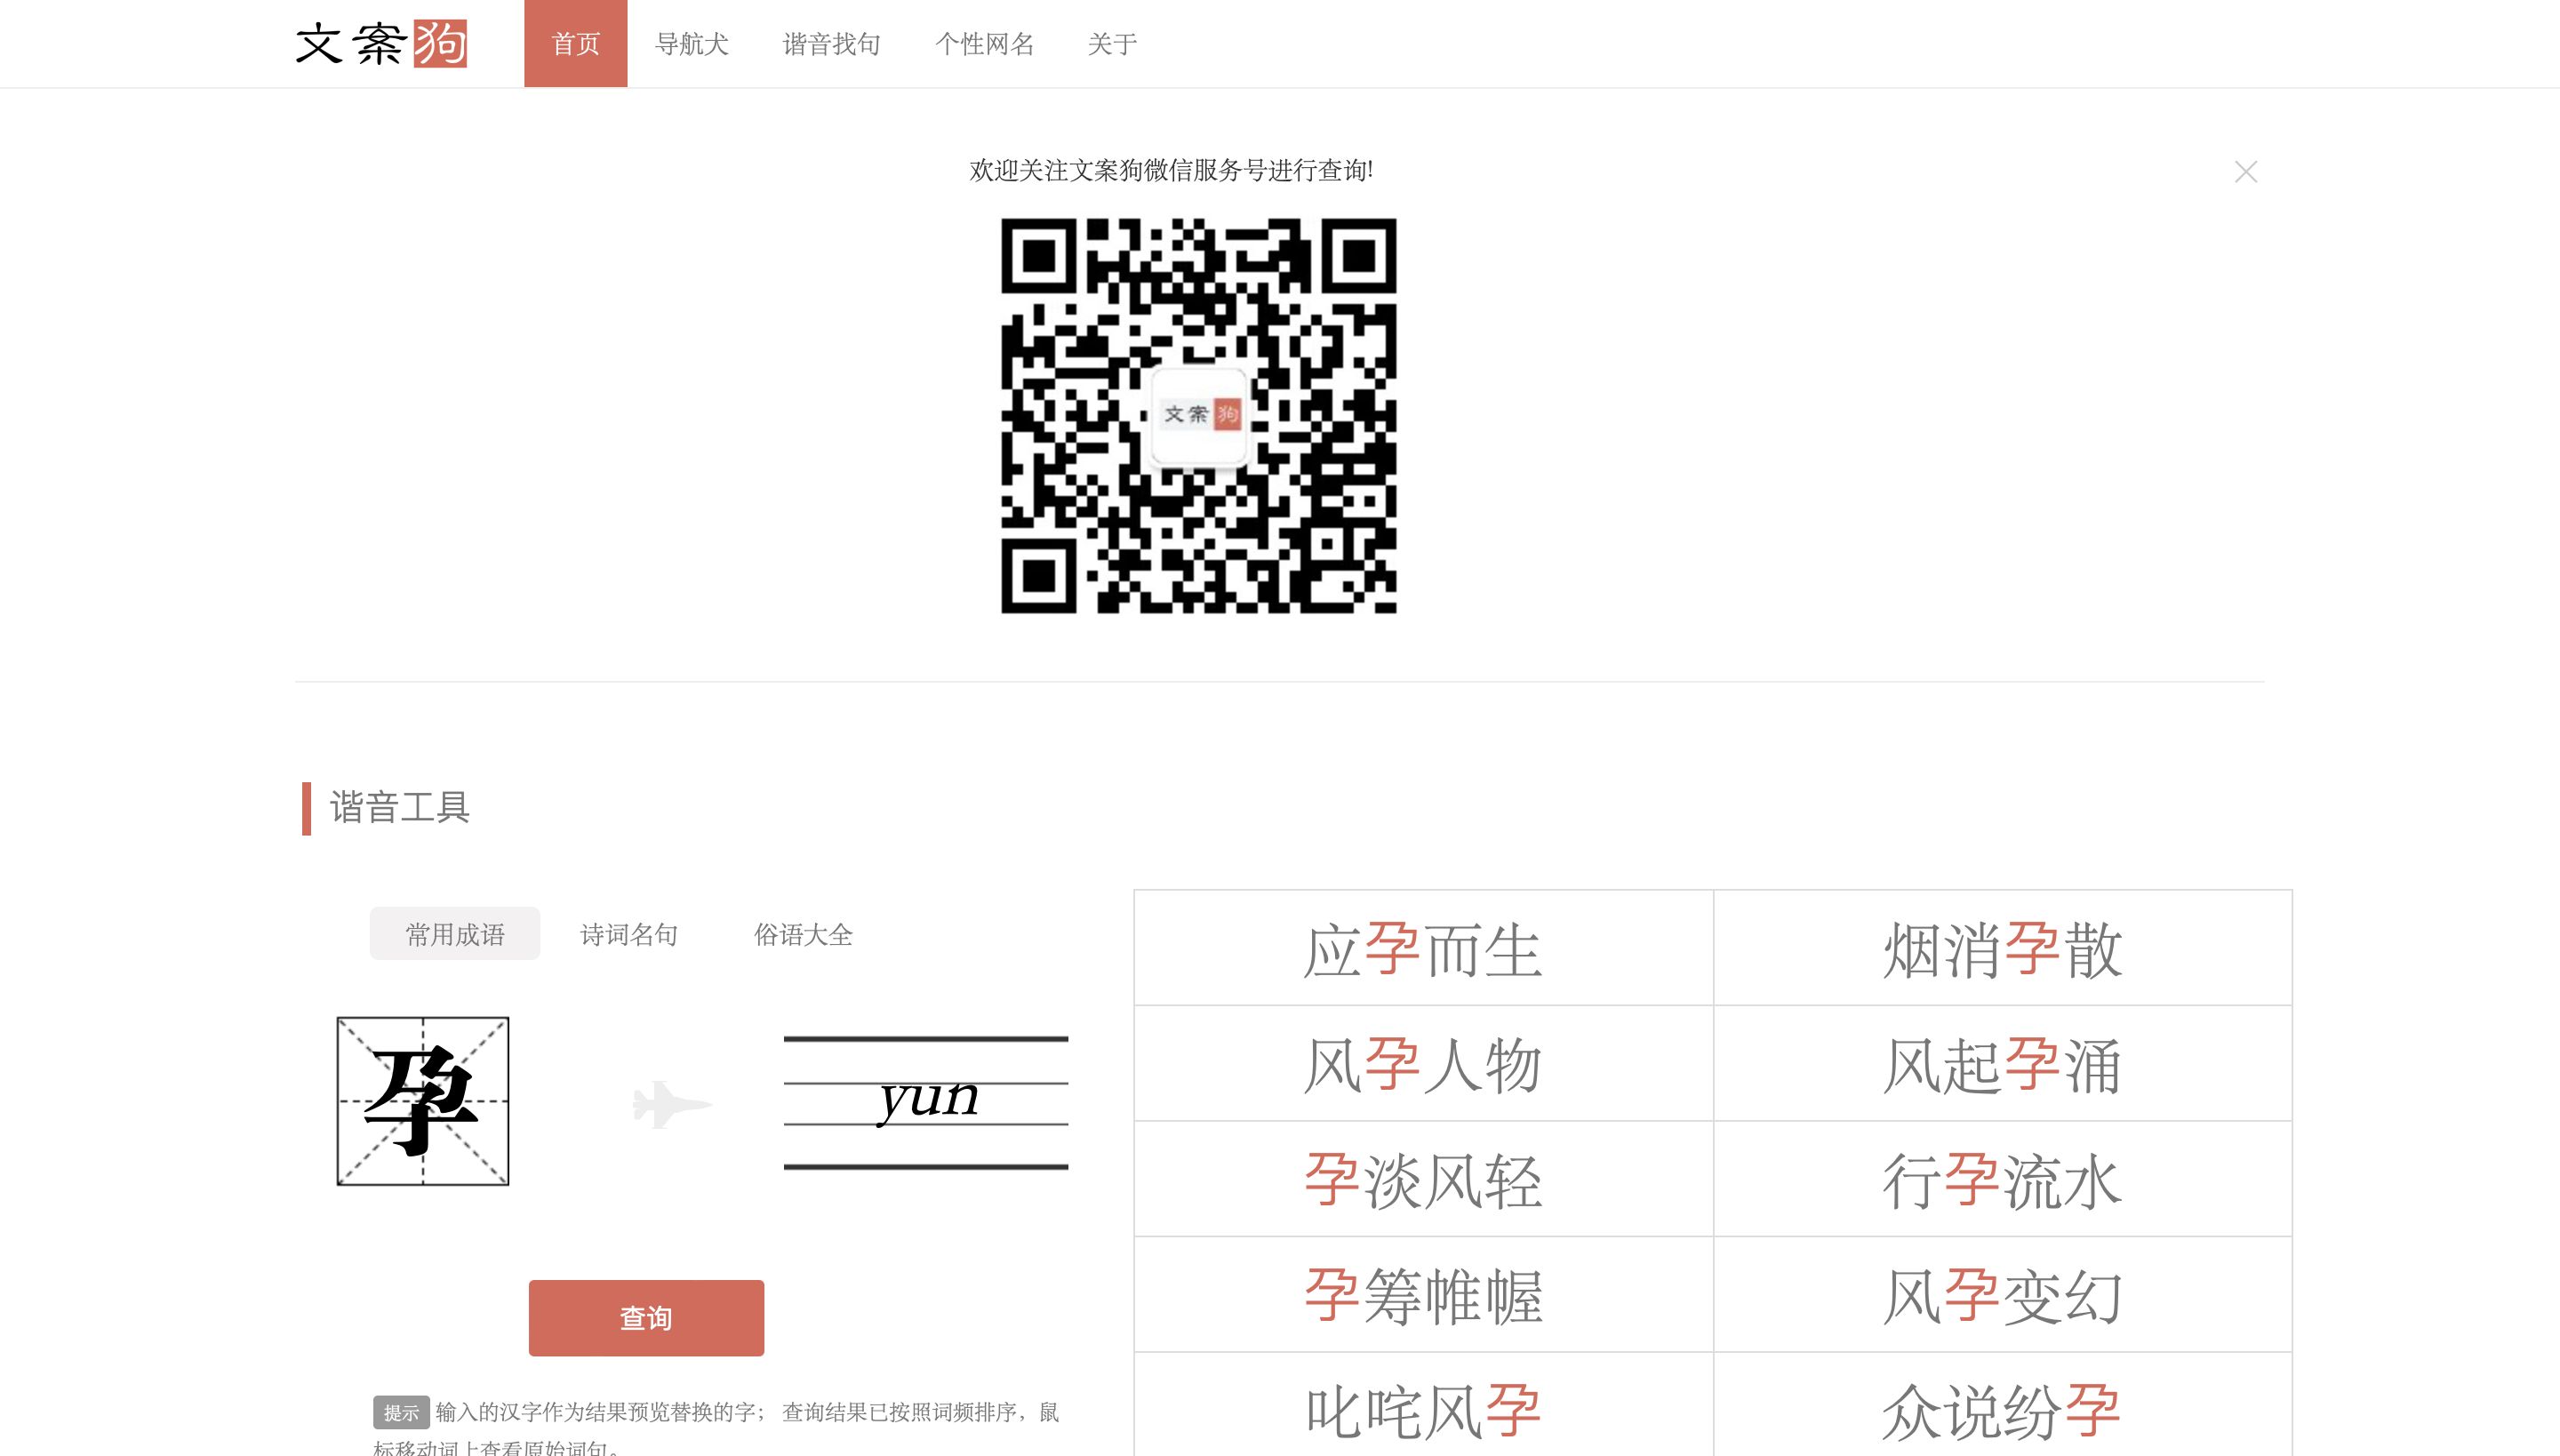Click the airplane arrow icon
Screen dimensions: 2560x1456
coord(671,1104)
